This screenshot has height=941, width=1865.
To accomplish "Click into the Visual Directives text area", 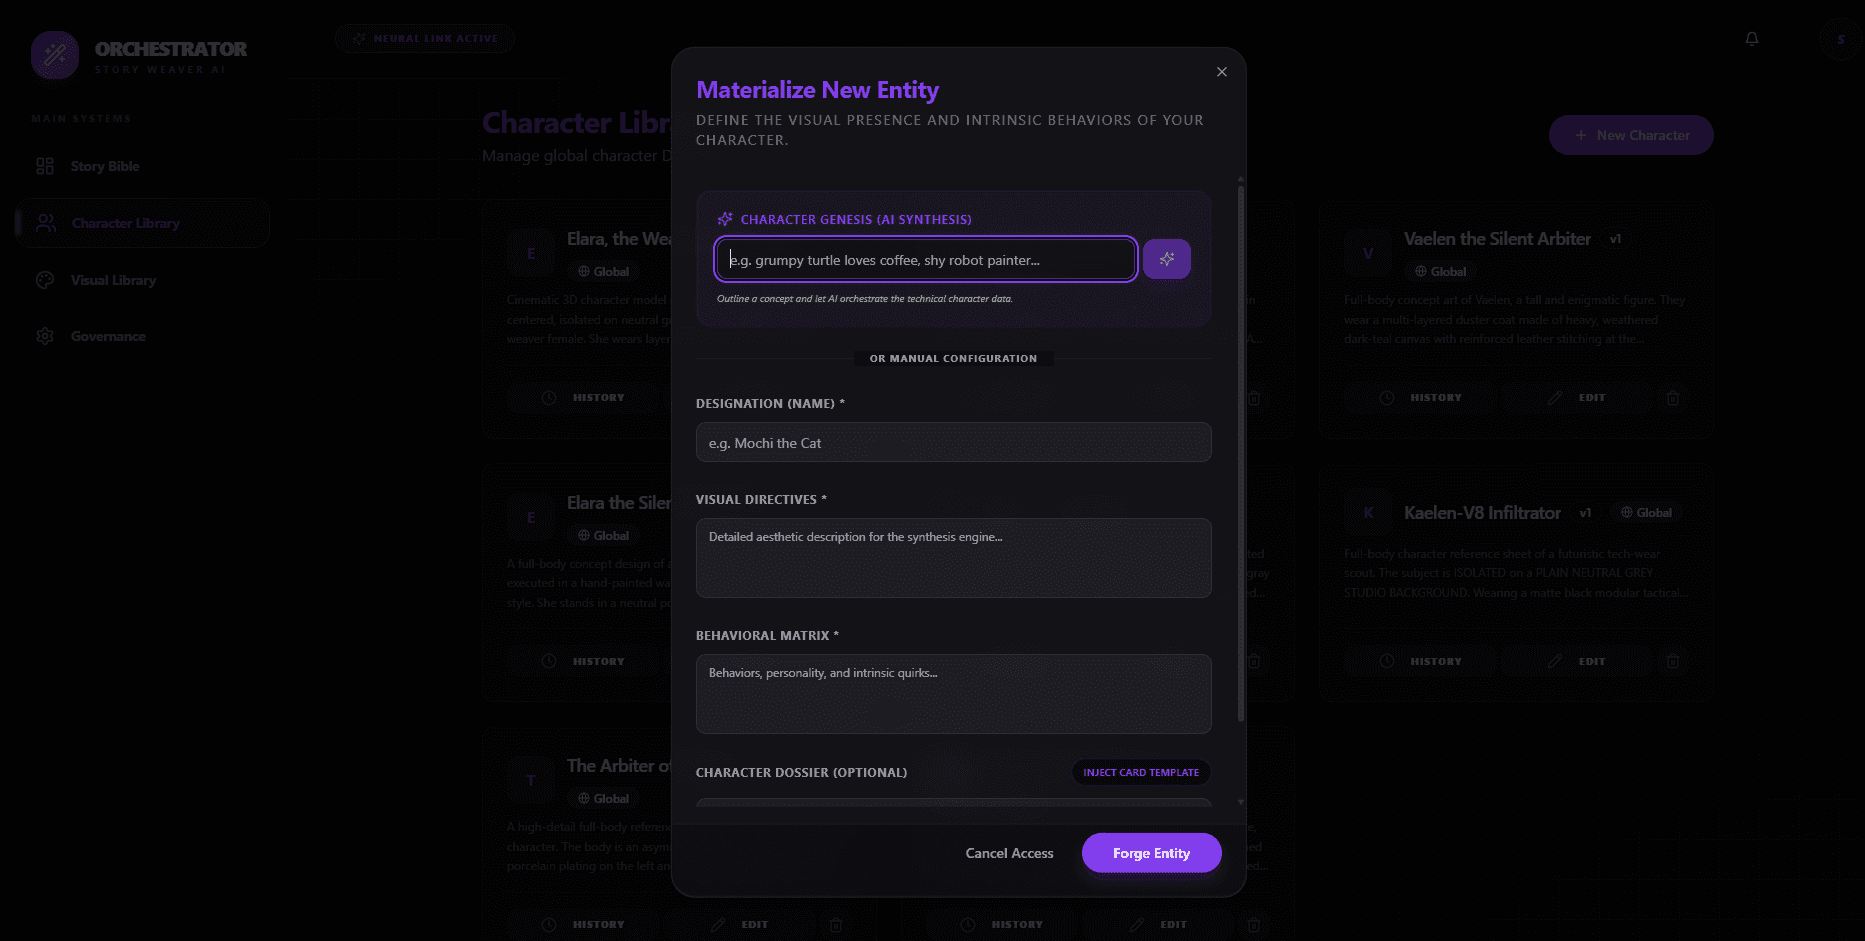I will point(953,558).
